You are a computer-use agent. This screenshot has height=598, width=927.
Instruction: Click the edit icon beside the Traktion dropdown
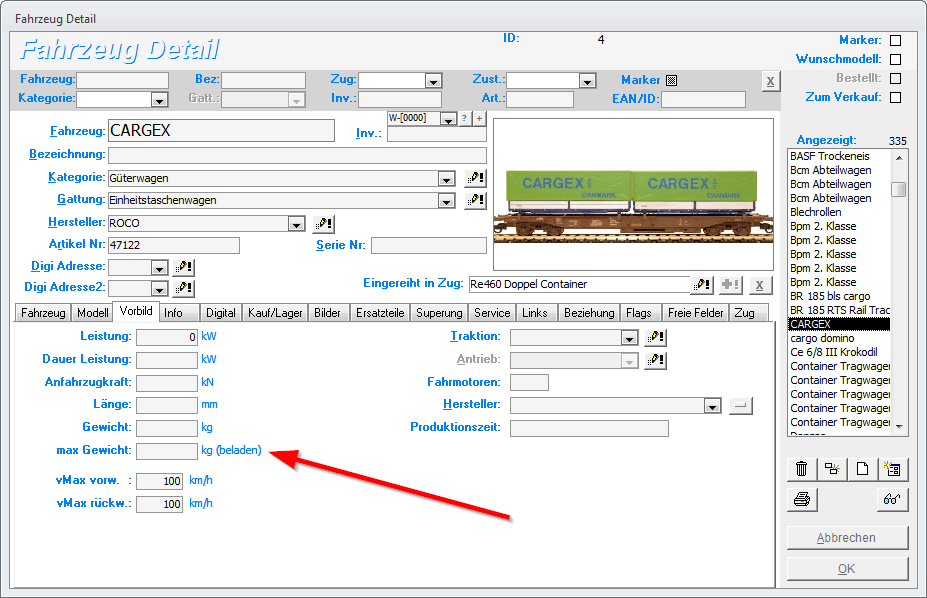click(x=656, y=337)
